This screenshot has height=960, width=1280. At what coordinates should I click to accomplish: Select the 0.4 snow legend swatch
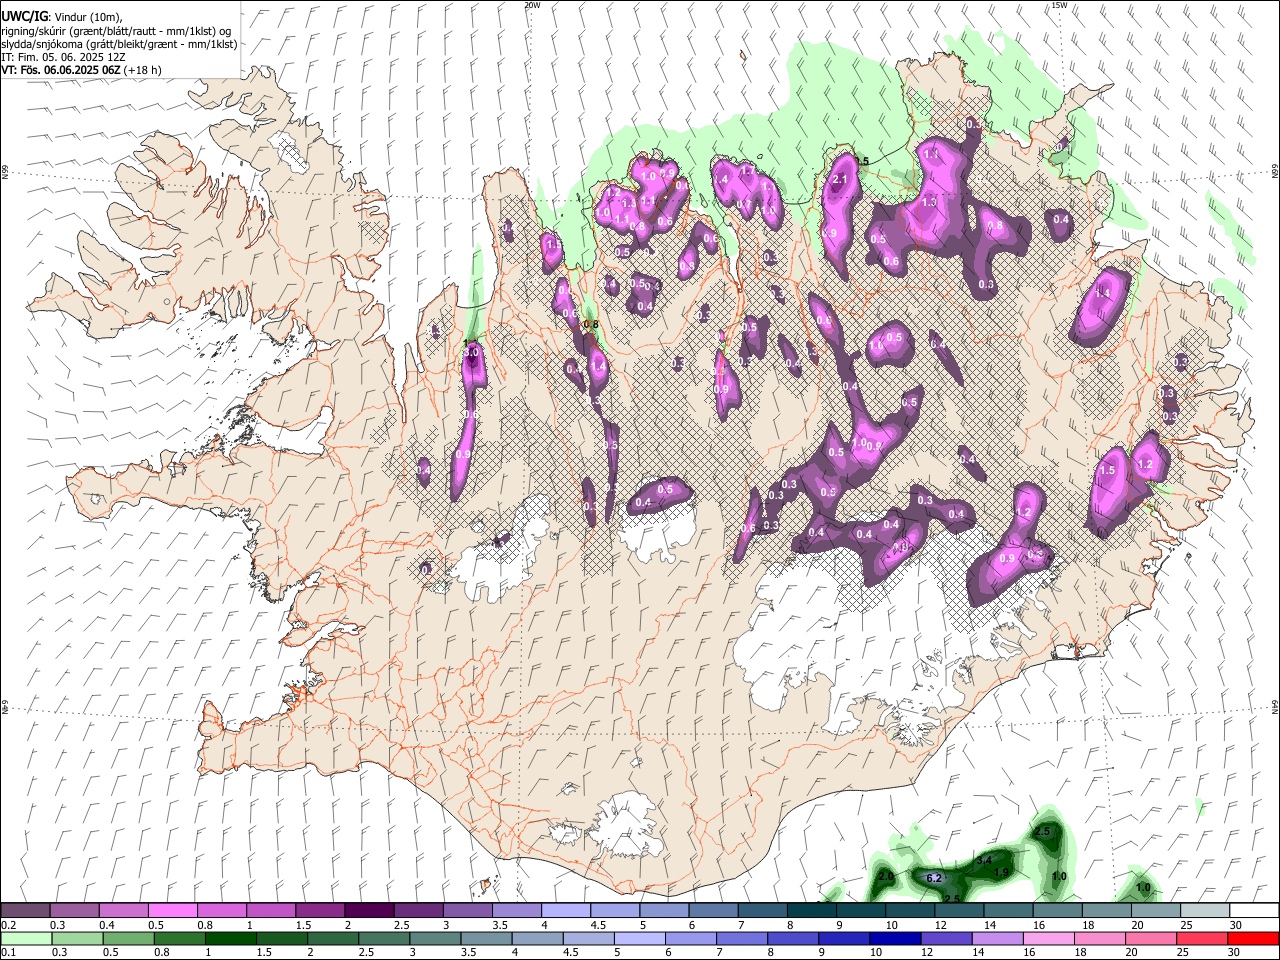click(x=124, y=911)
